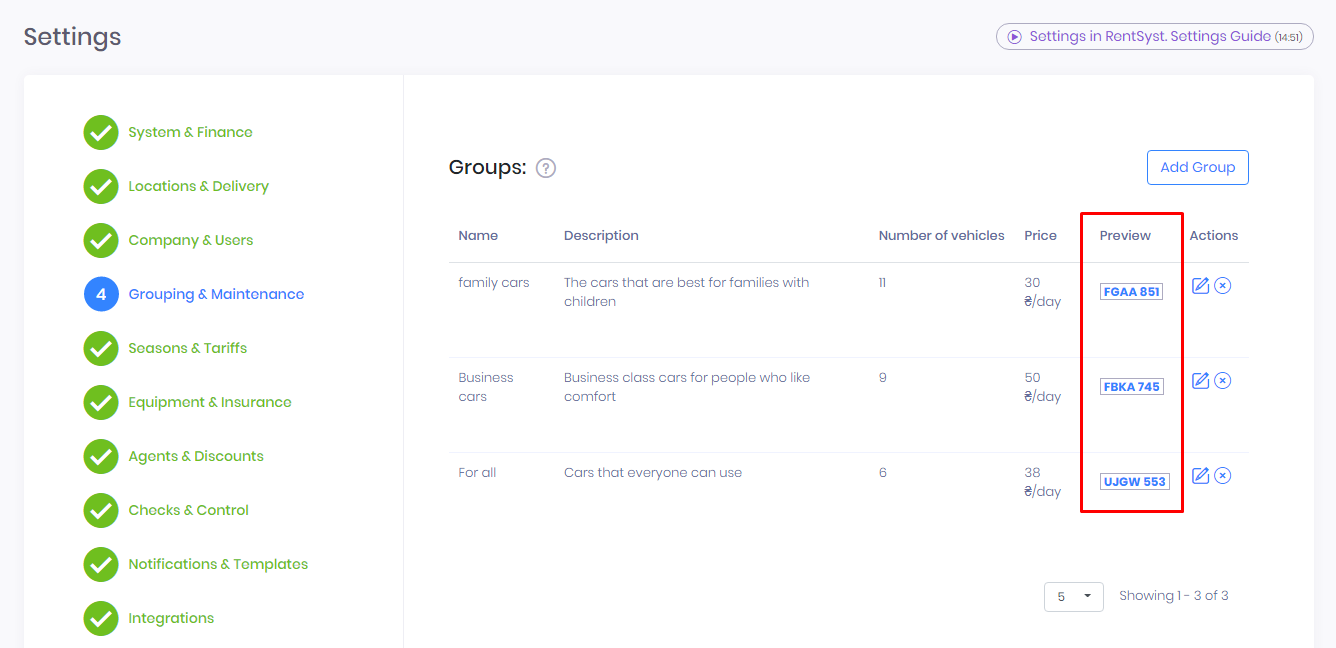
Task: Remove the For all group
Action: pos(1222,476)
